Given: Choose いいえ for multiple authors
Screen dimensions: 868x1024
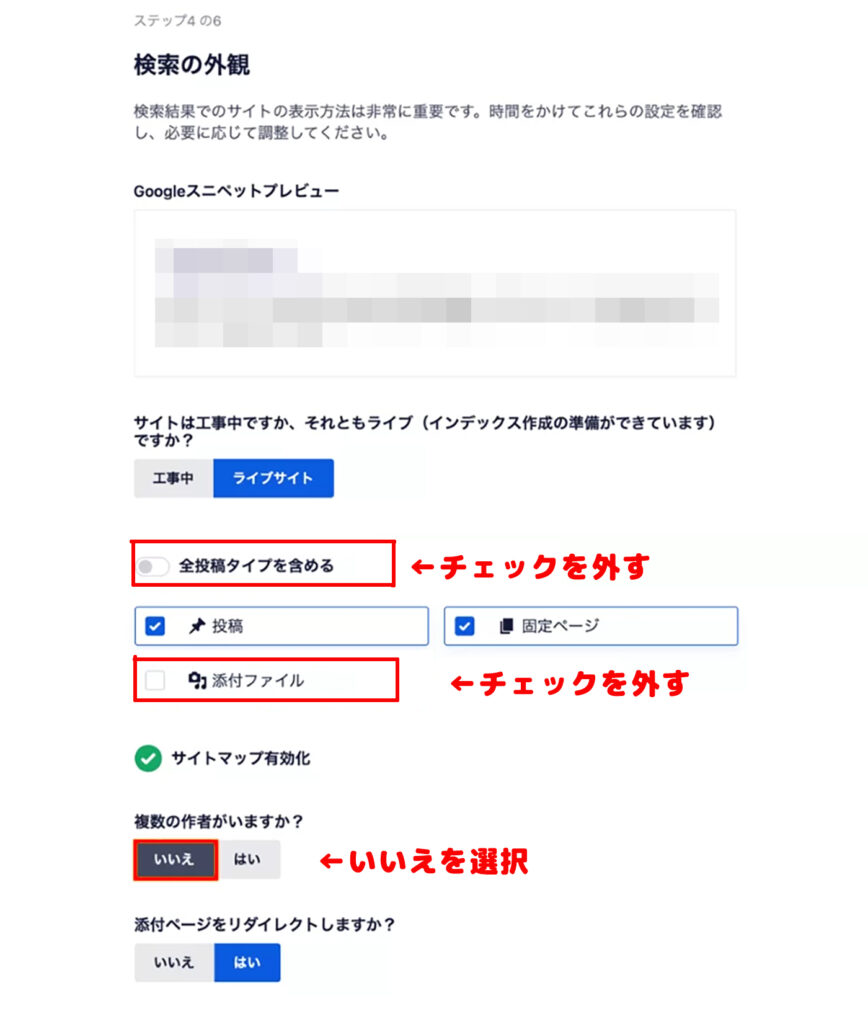Looking at the screenshot, I should click(x=175, y=859).
